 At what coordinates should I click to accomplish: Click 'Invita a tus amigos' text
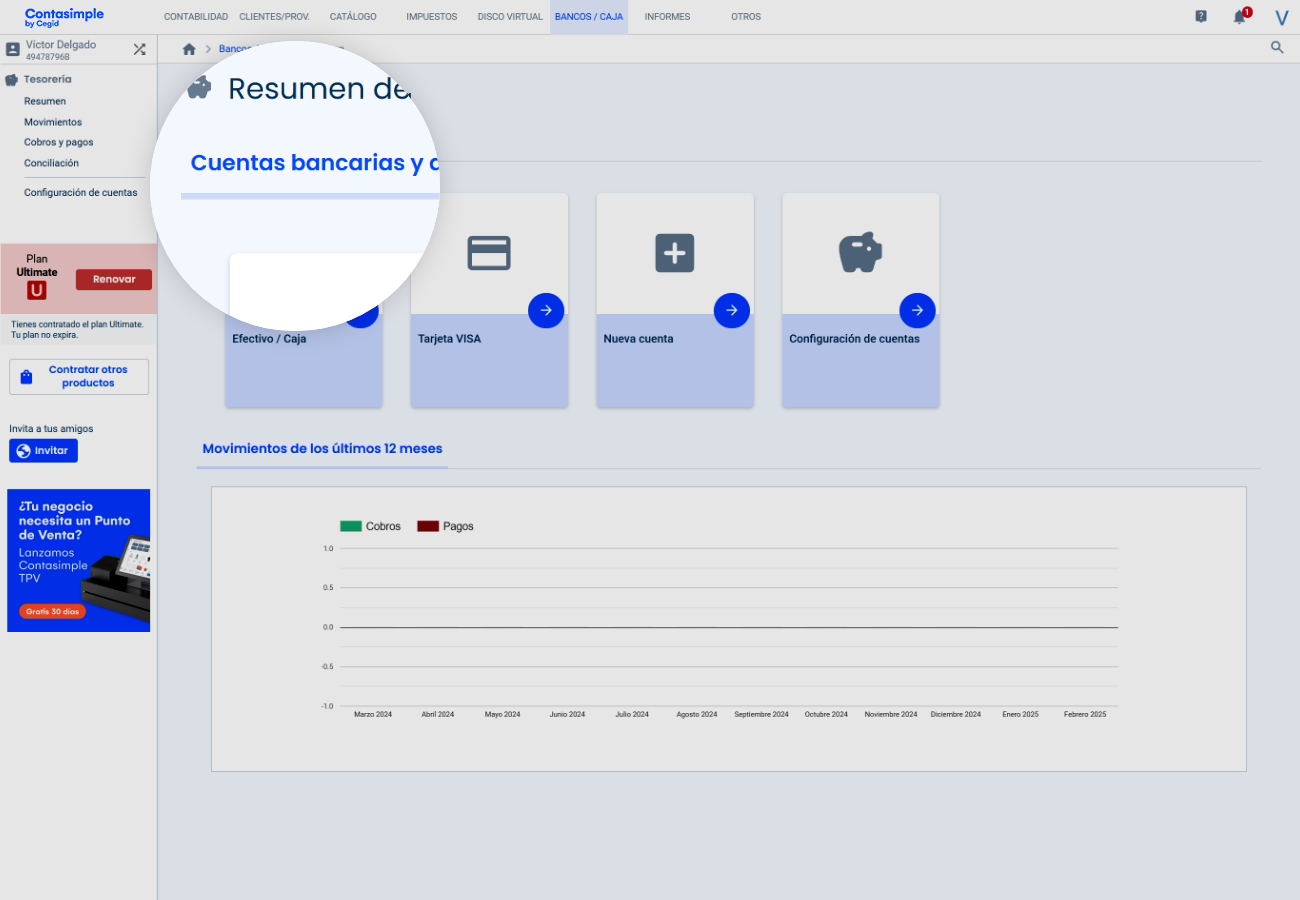tap(51, 429)
